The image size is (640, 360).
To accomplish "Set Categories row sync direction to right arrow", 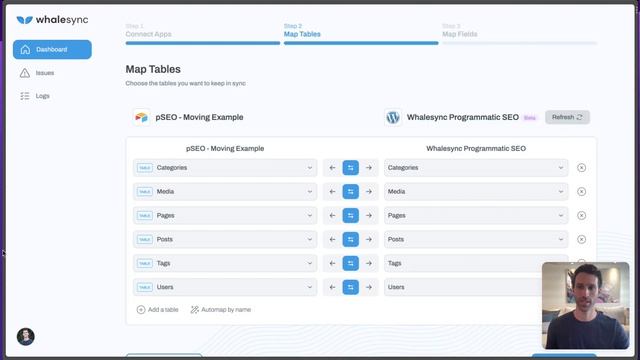I will coord(369,168).
